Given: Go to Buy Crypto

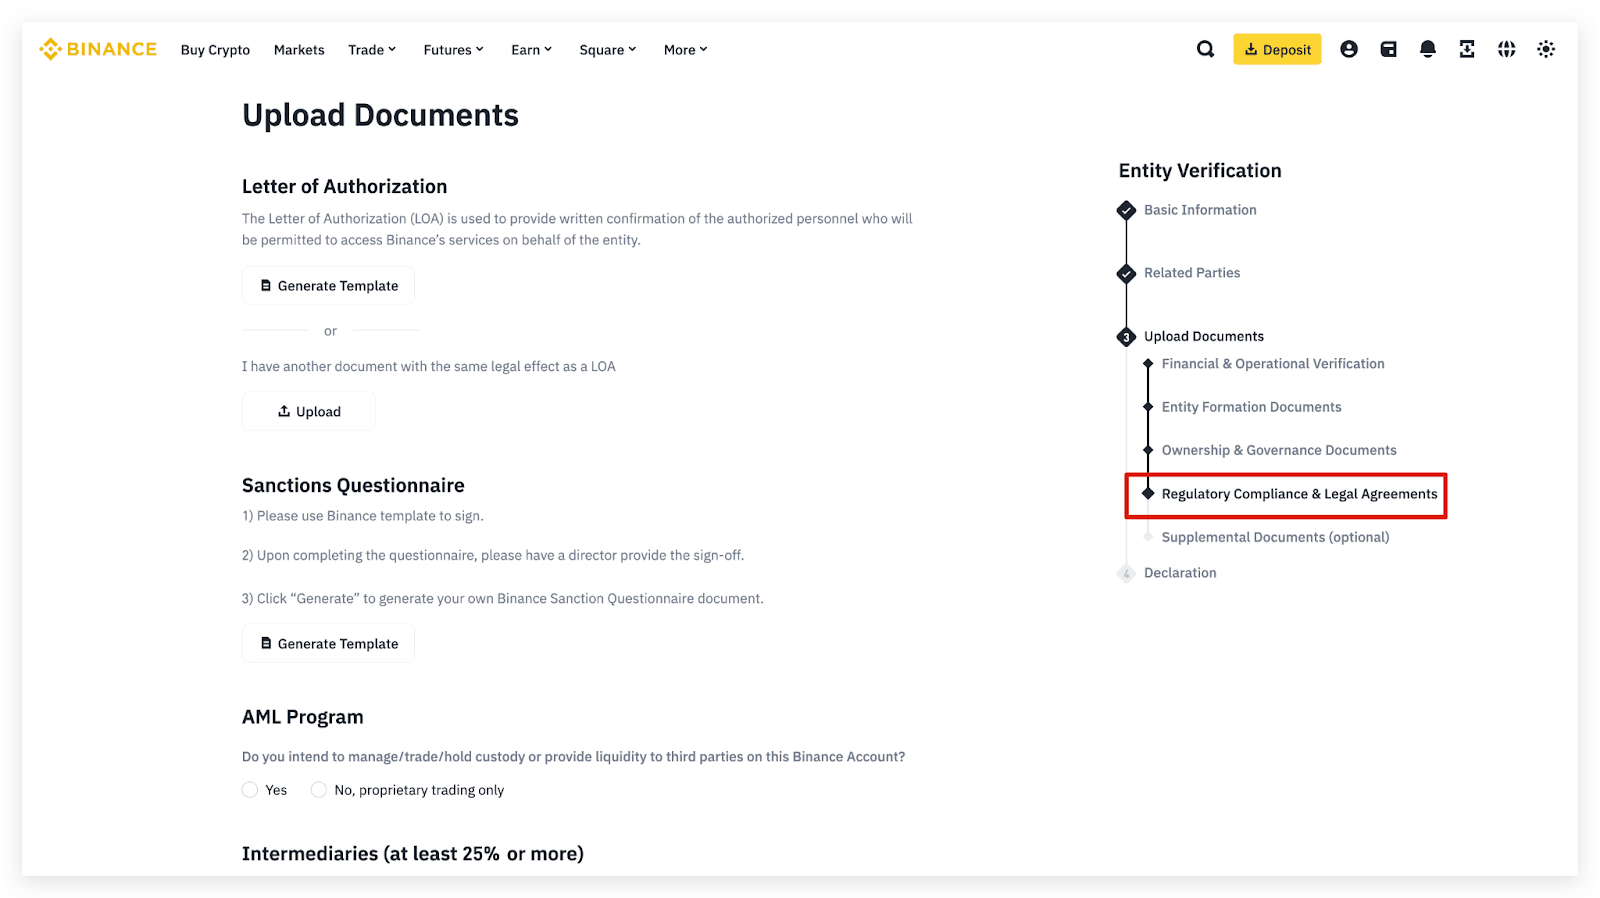Looking at the screenshot, I should click(x=215, y=50).
